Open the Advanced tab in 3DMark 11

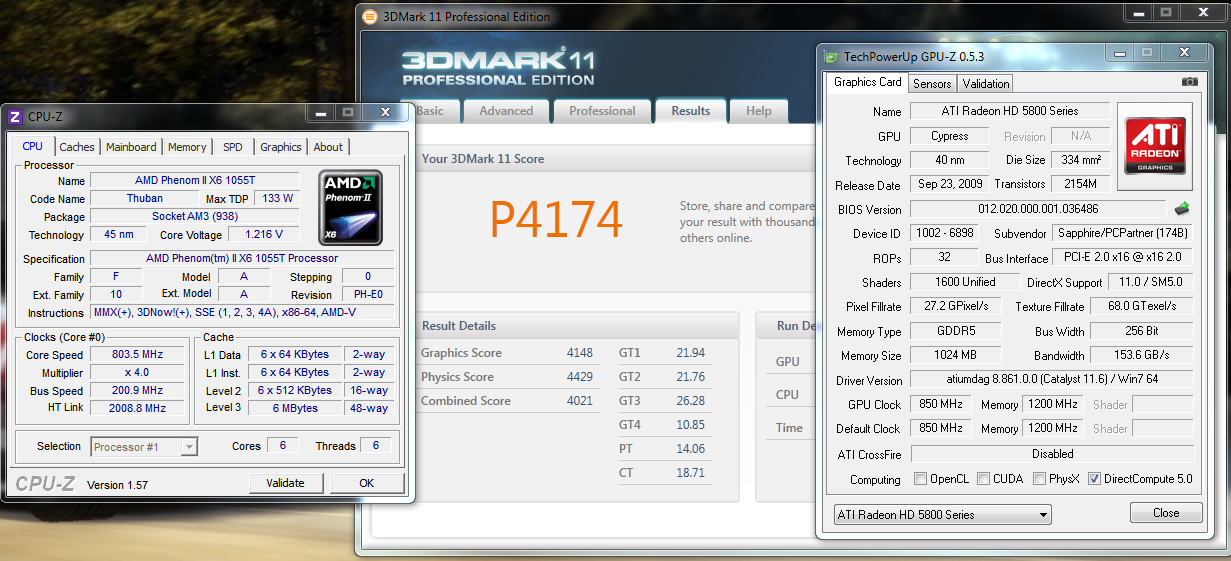coord(506,111)
